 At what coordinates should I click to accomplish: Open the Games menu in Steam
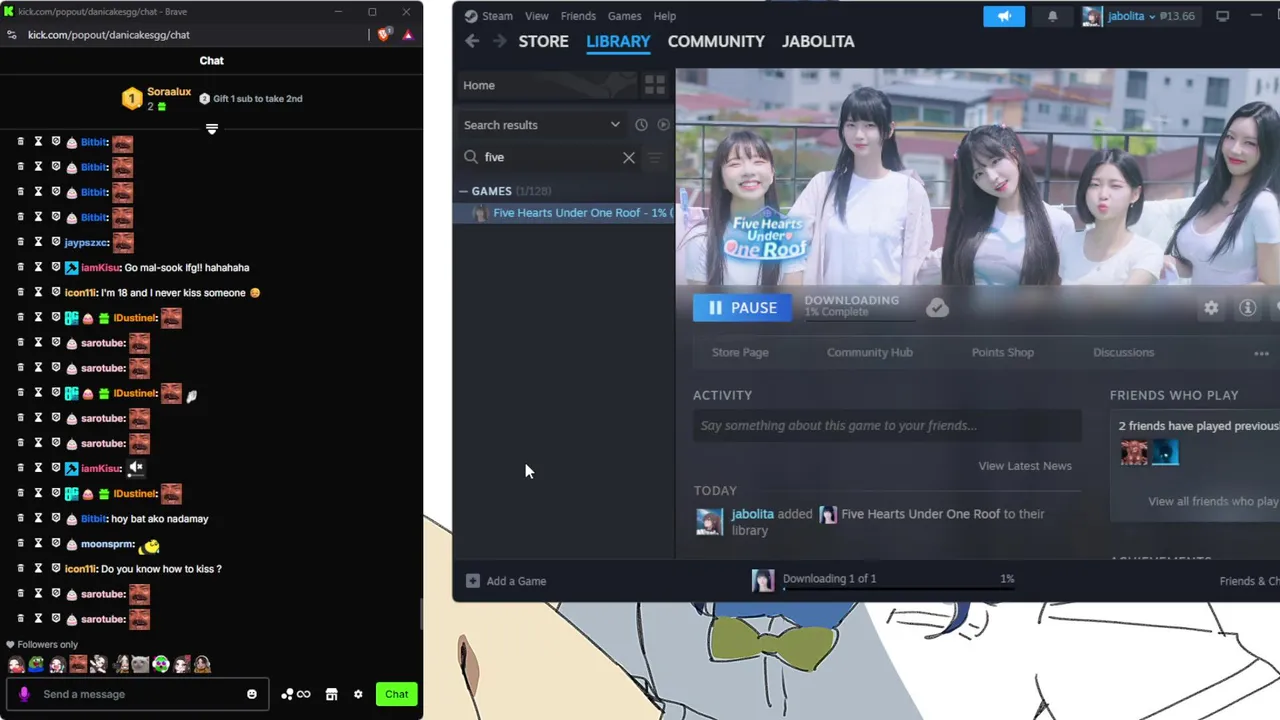(x=625, y=16)
